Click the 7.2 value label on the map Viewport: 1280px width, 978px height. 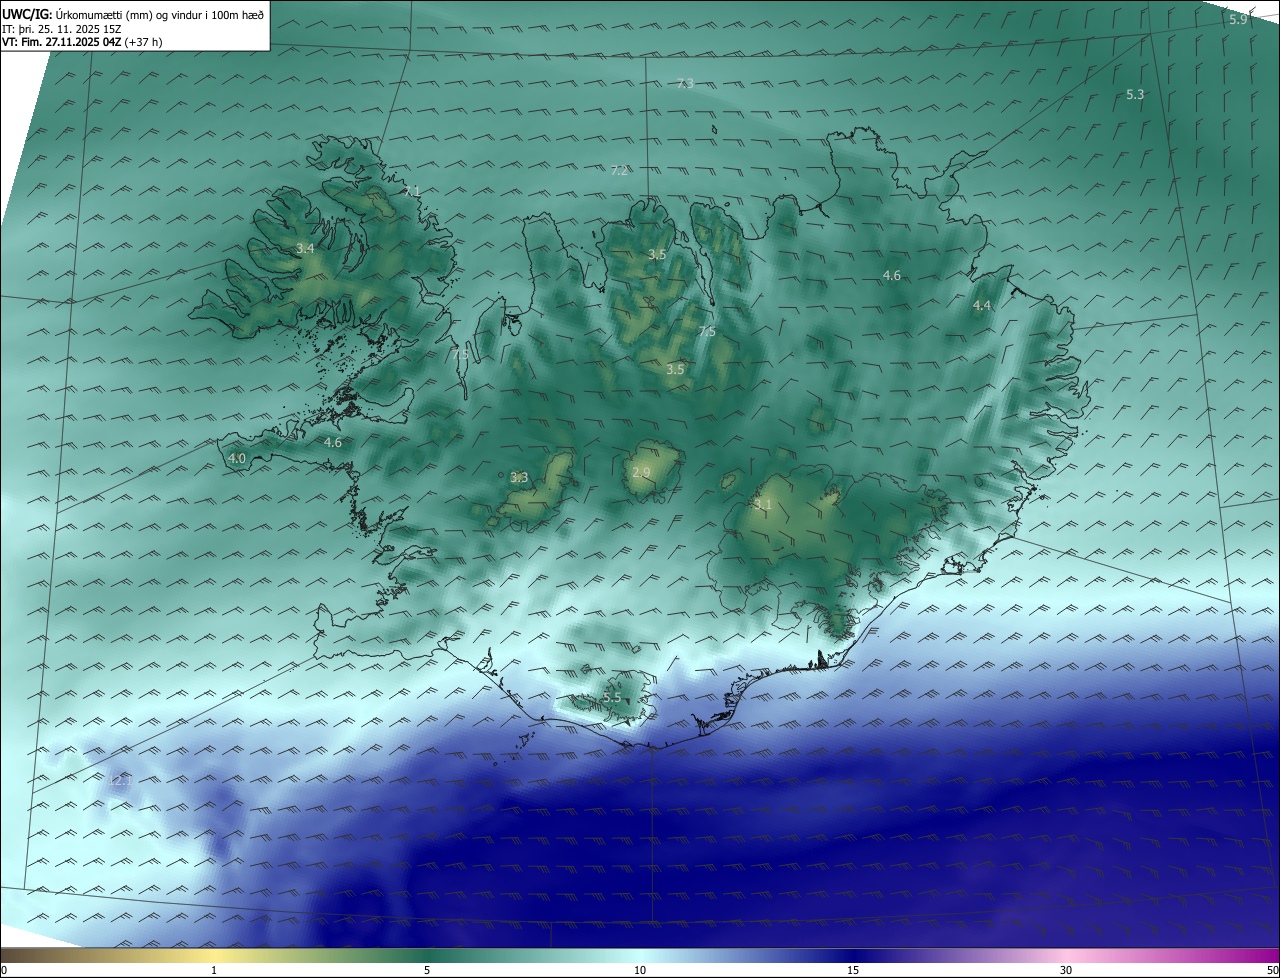point(619,170)
